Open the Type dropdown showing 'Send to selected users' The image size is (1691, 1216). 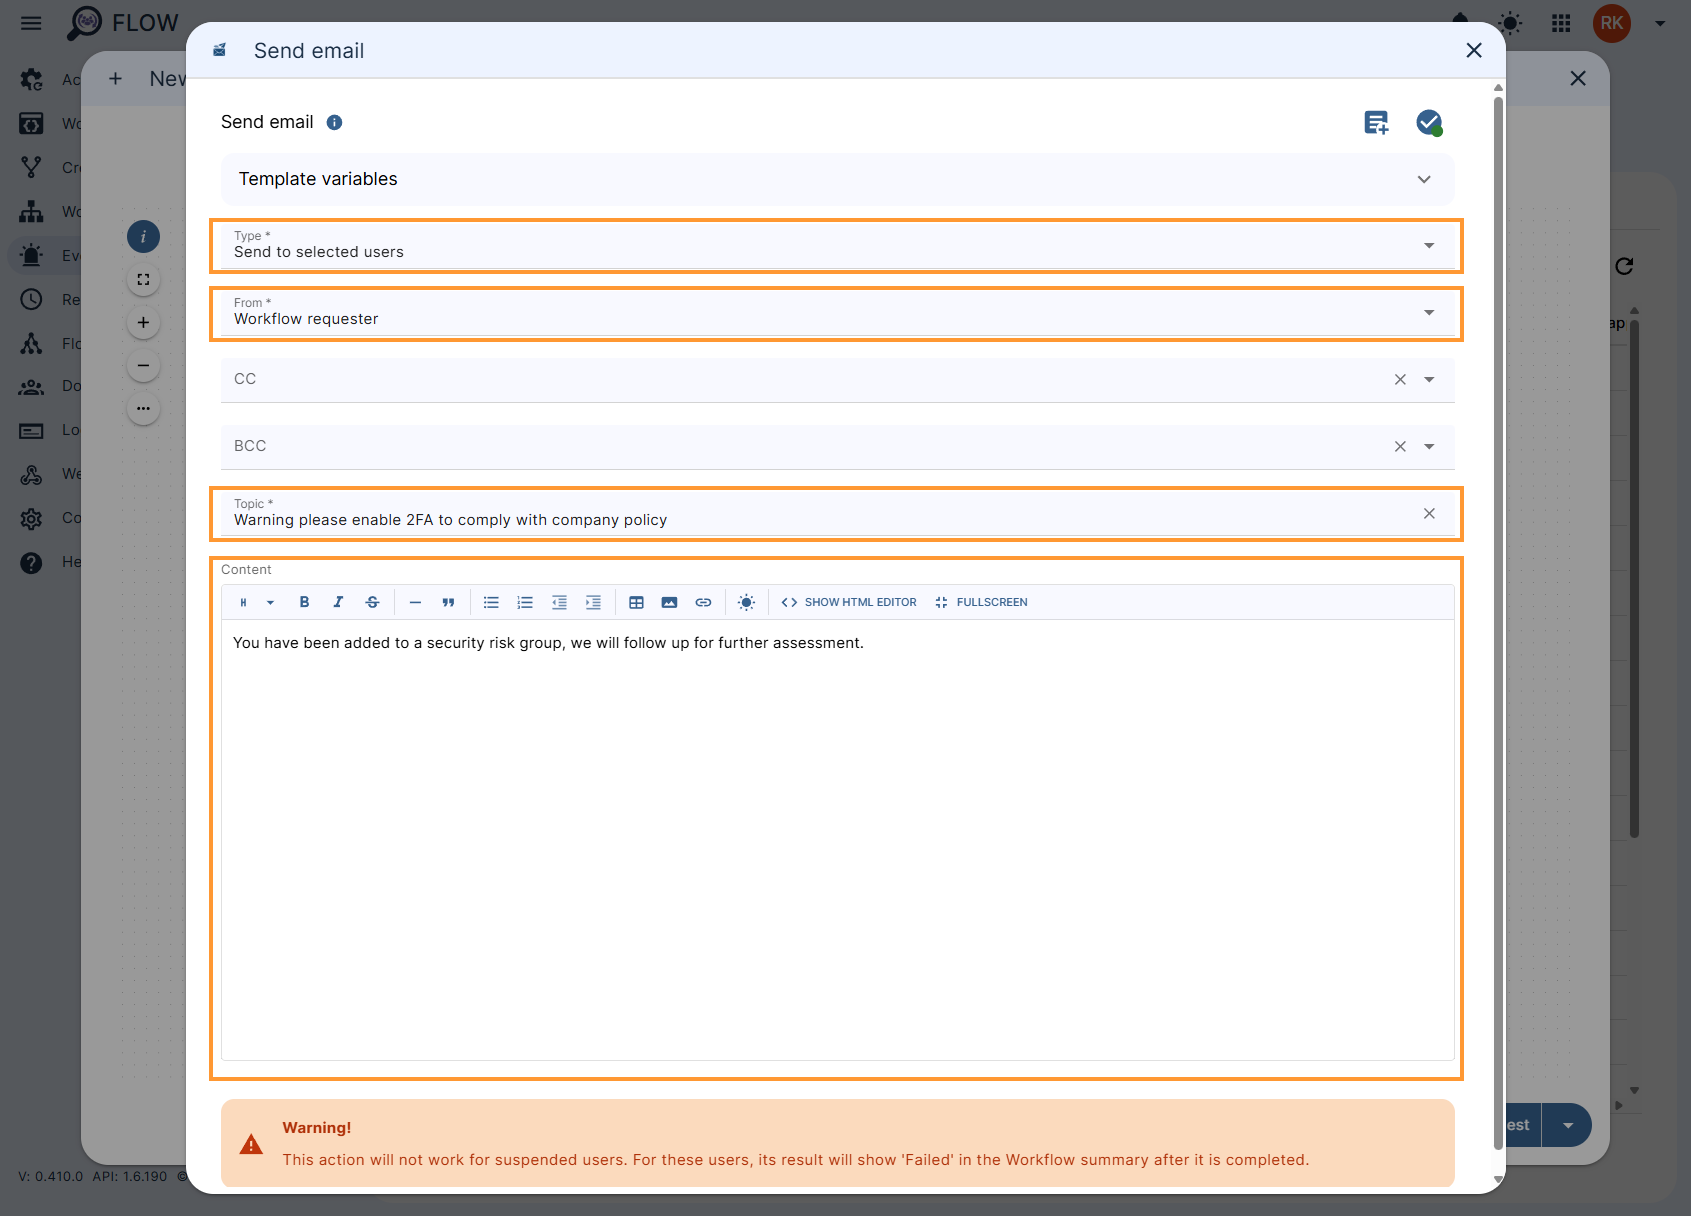click(x=1429, y=245)
